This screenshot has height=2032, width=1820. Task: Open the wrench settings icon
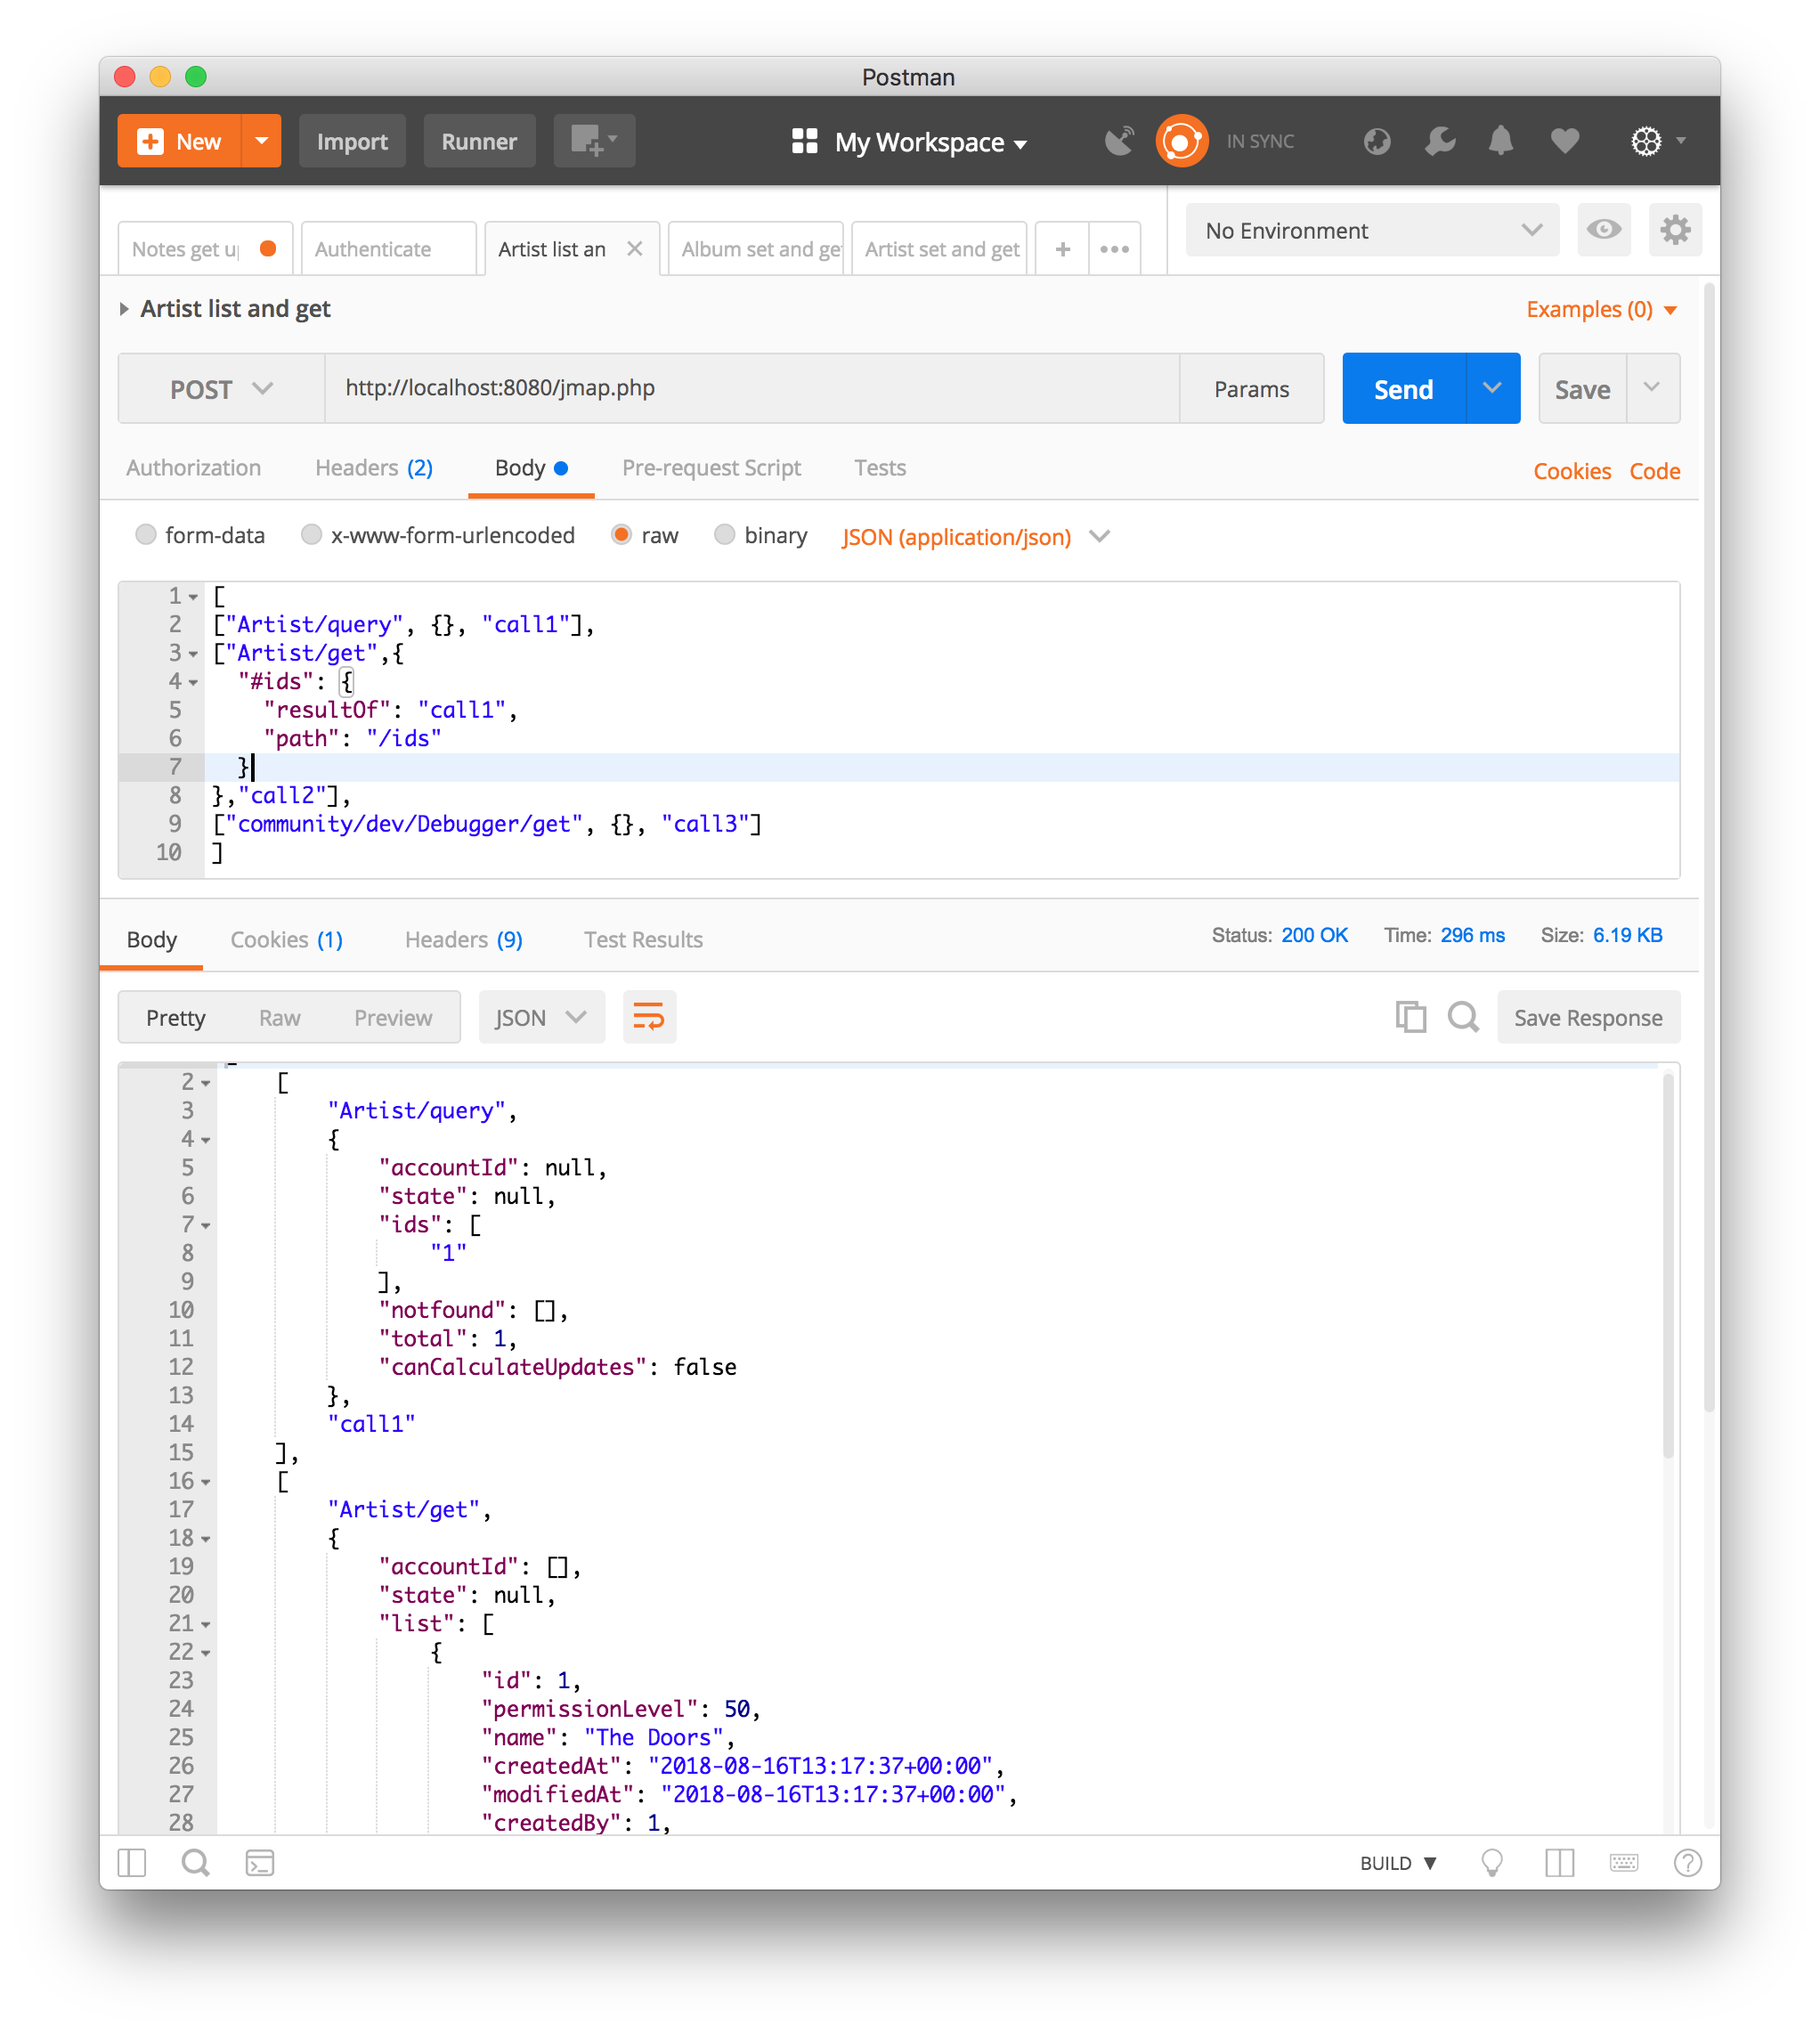coord(1439,141)
